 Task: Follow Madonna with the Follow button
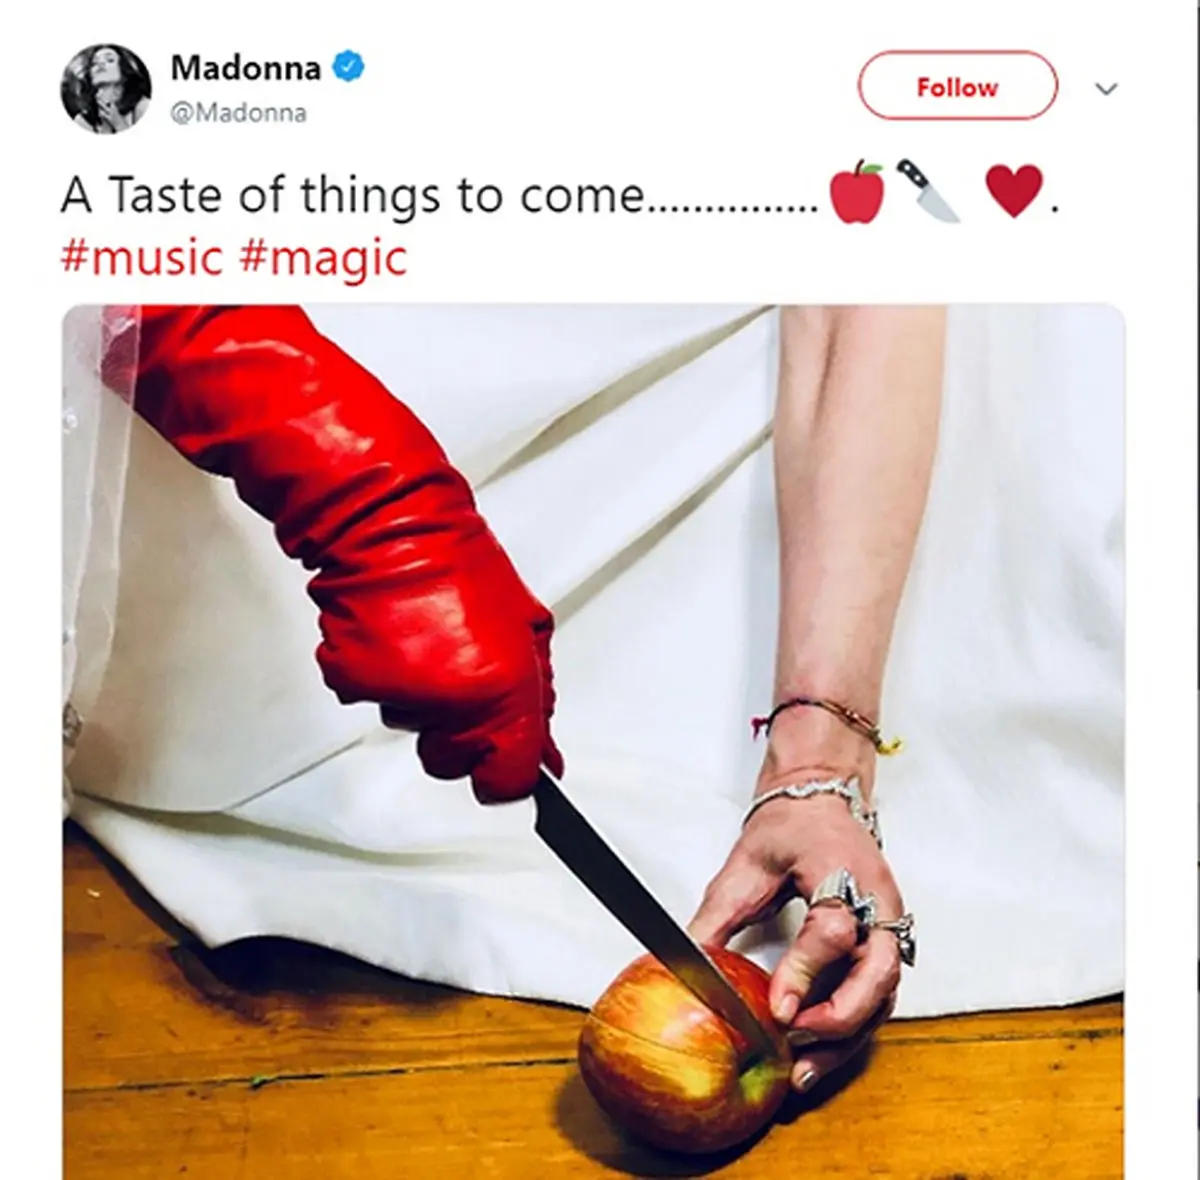957,87
